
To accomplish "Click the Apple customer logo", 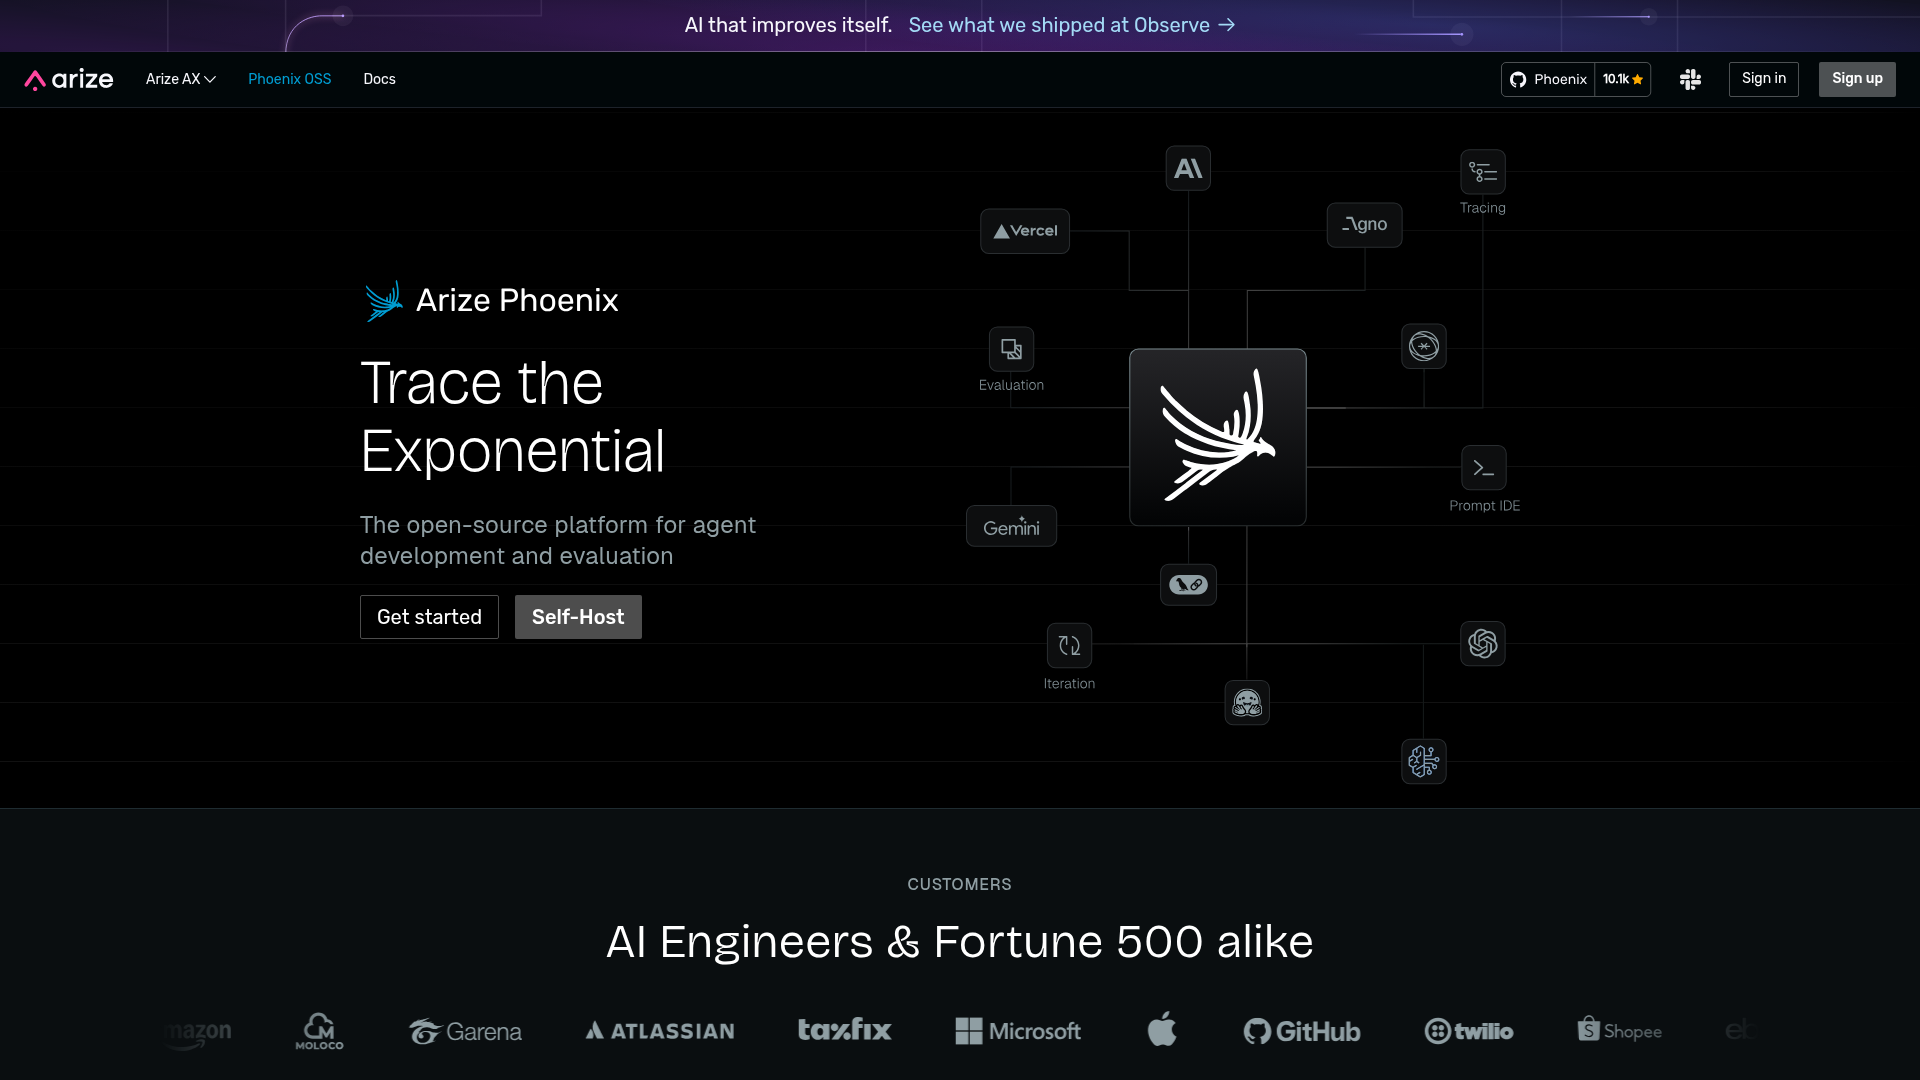I will click(1162, 1028).
